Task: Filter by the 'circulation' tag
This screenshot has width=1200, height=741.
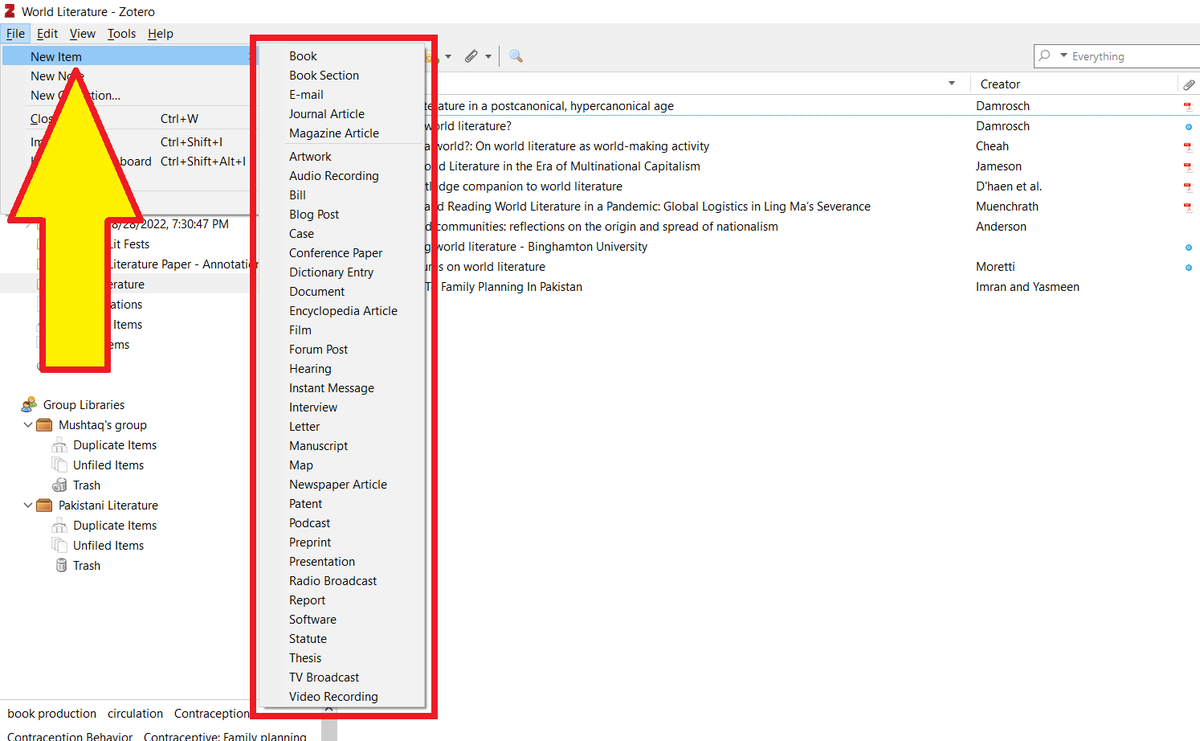Action: [135, 713]
